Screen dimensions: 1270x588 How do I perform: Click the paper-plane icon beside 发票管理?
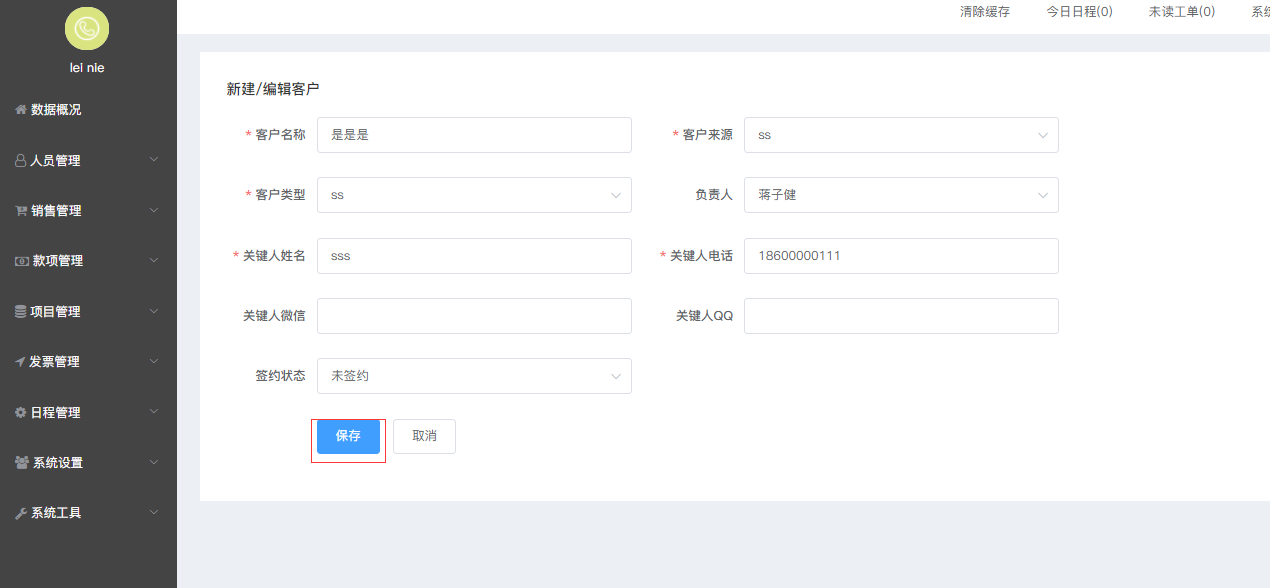pos(20,362)
